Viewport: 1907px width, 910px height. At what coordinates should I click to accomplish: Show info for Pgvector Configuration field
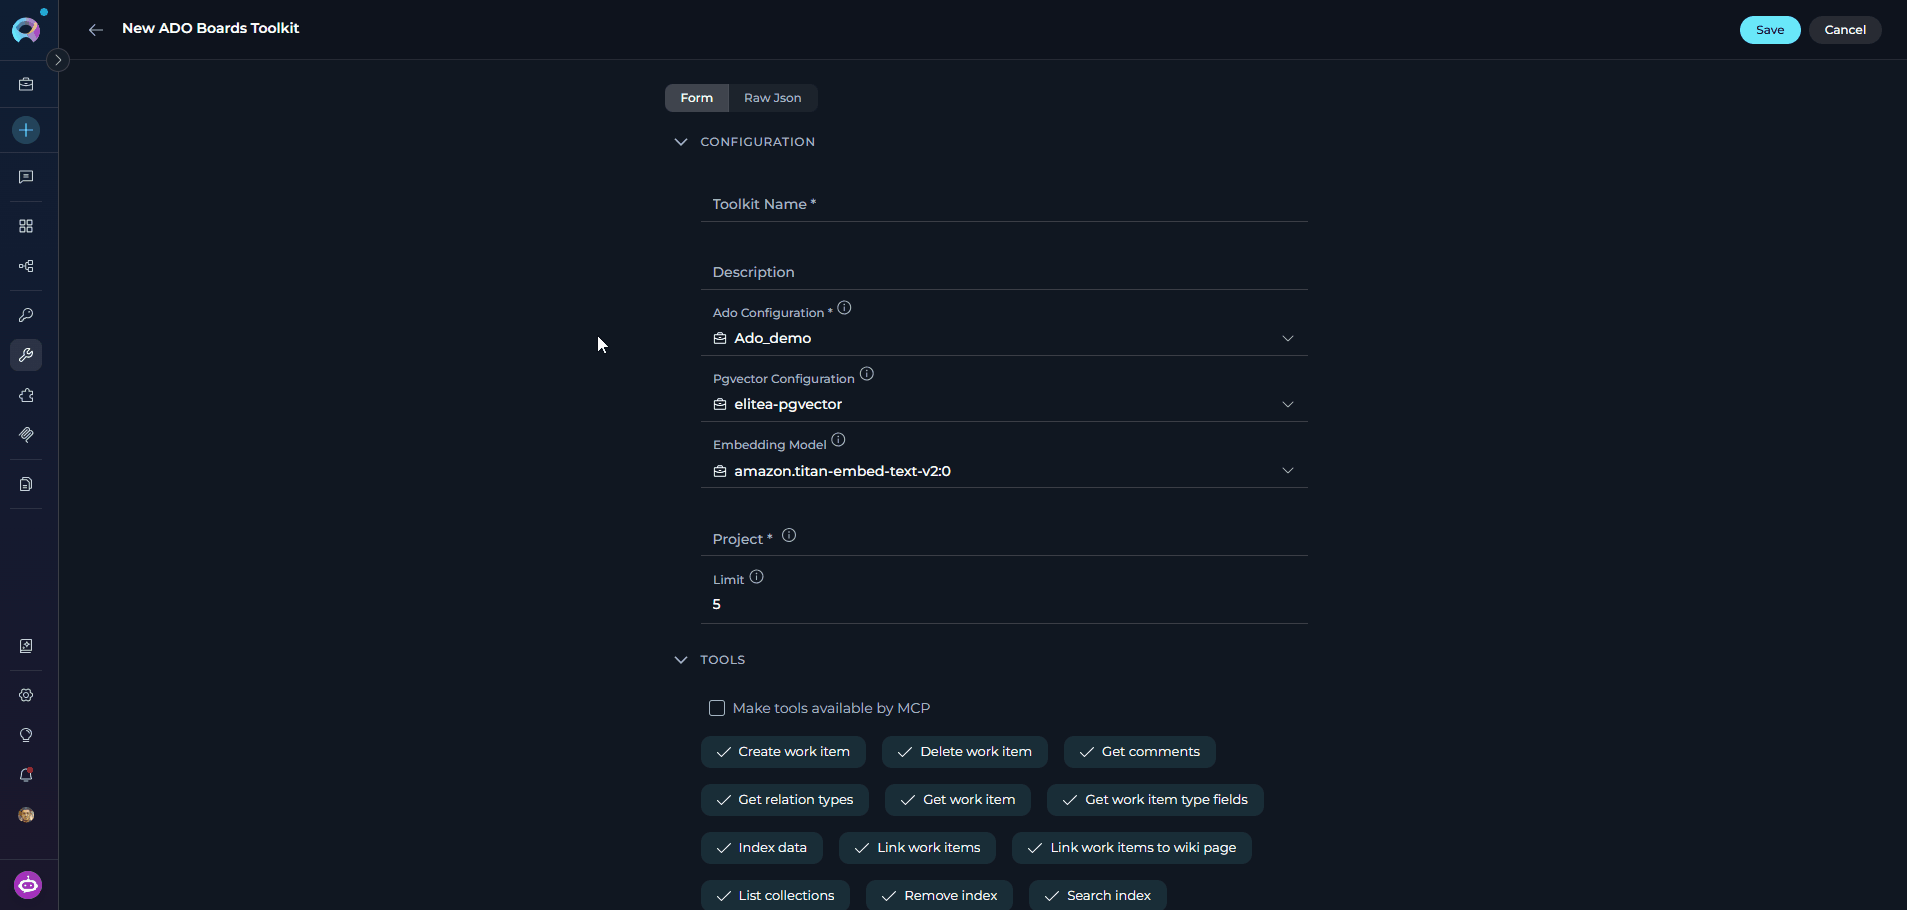coord(867,374)
